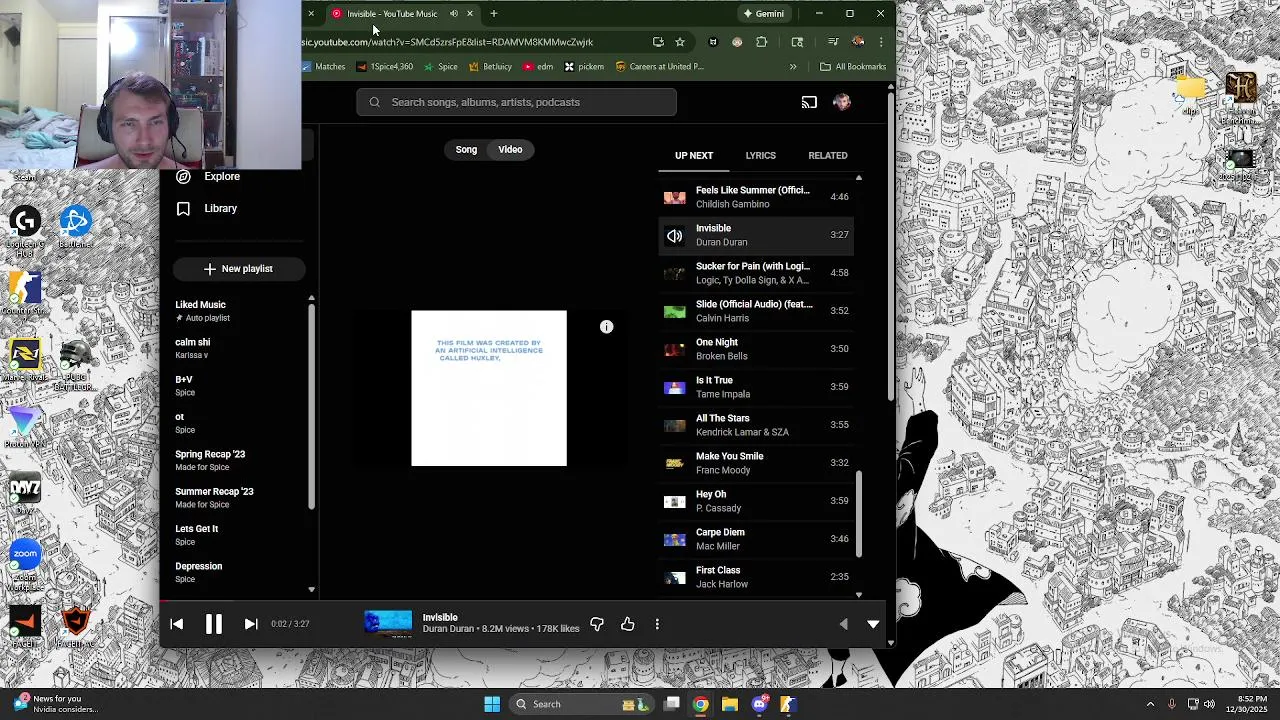Select Make You Smile by Franc Moody
The height and width of the screenshot is (720, 1280).
(x=757, y=463)
